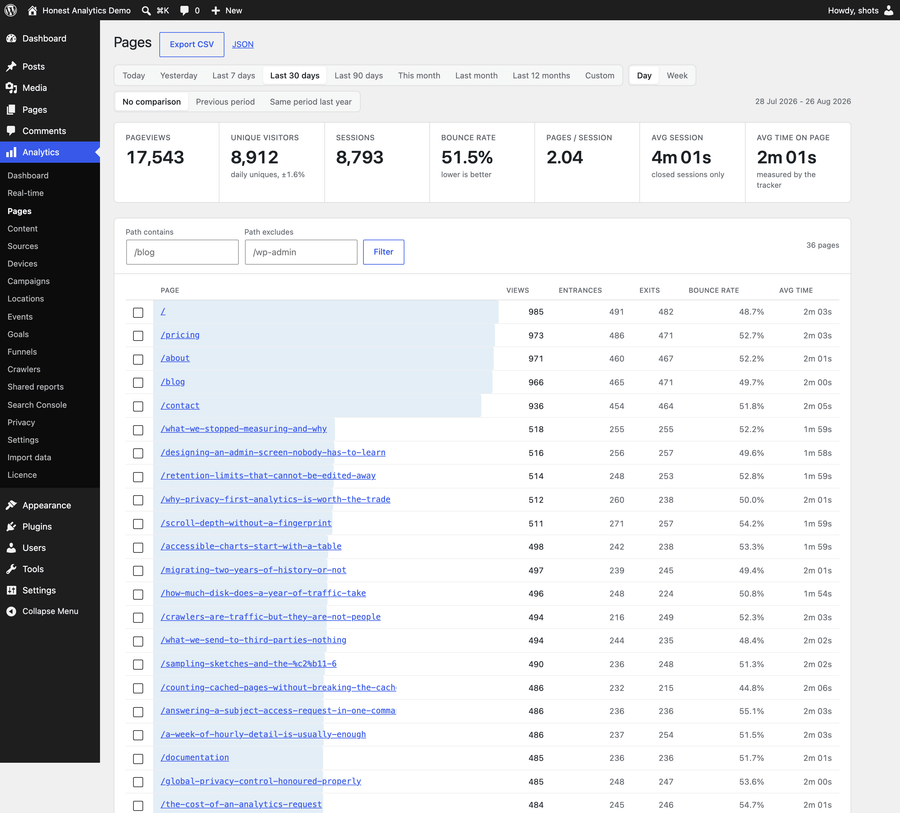Check the box for the /pricing row
Image resolution: width=900 pixels, height=813 pixels.
[x=138, y=336]
